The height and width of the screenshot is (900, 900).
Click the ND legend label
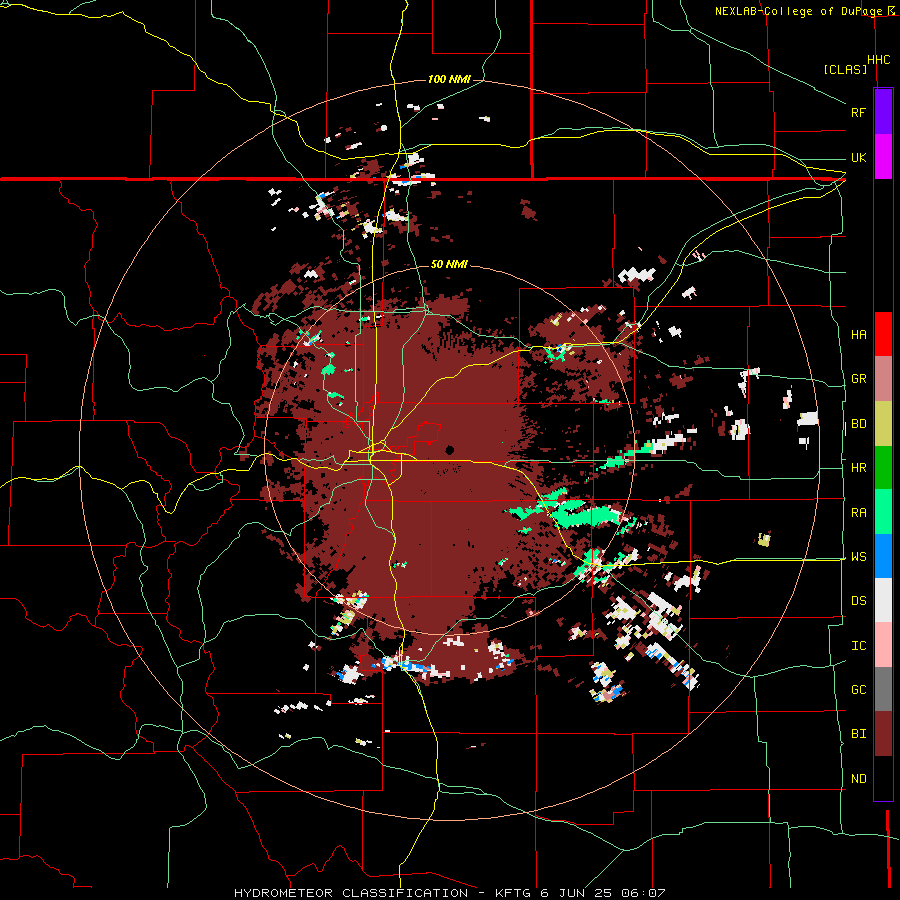coord(858,778)
